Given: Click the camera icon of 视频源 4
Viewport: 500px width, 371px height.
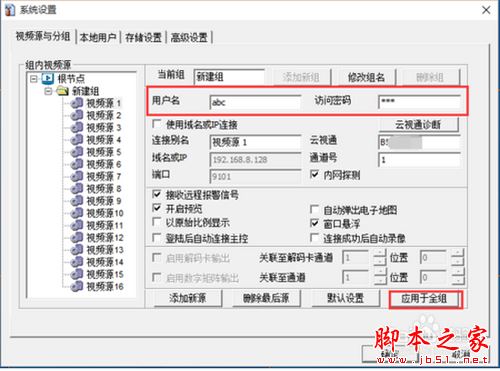Looking at the screenshot, I should click(77, 140).
